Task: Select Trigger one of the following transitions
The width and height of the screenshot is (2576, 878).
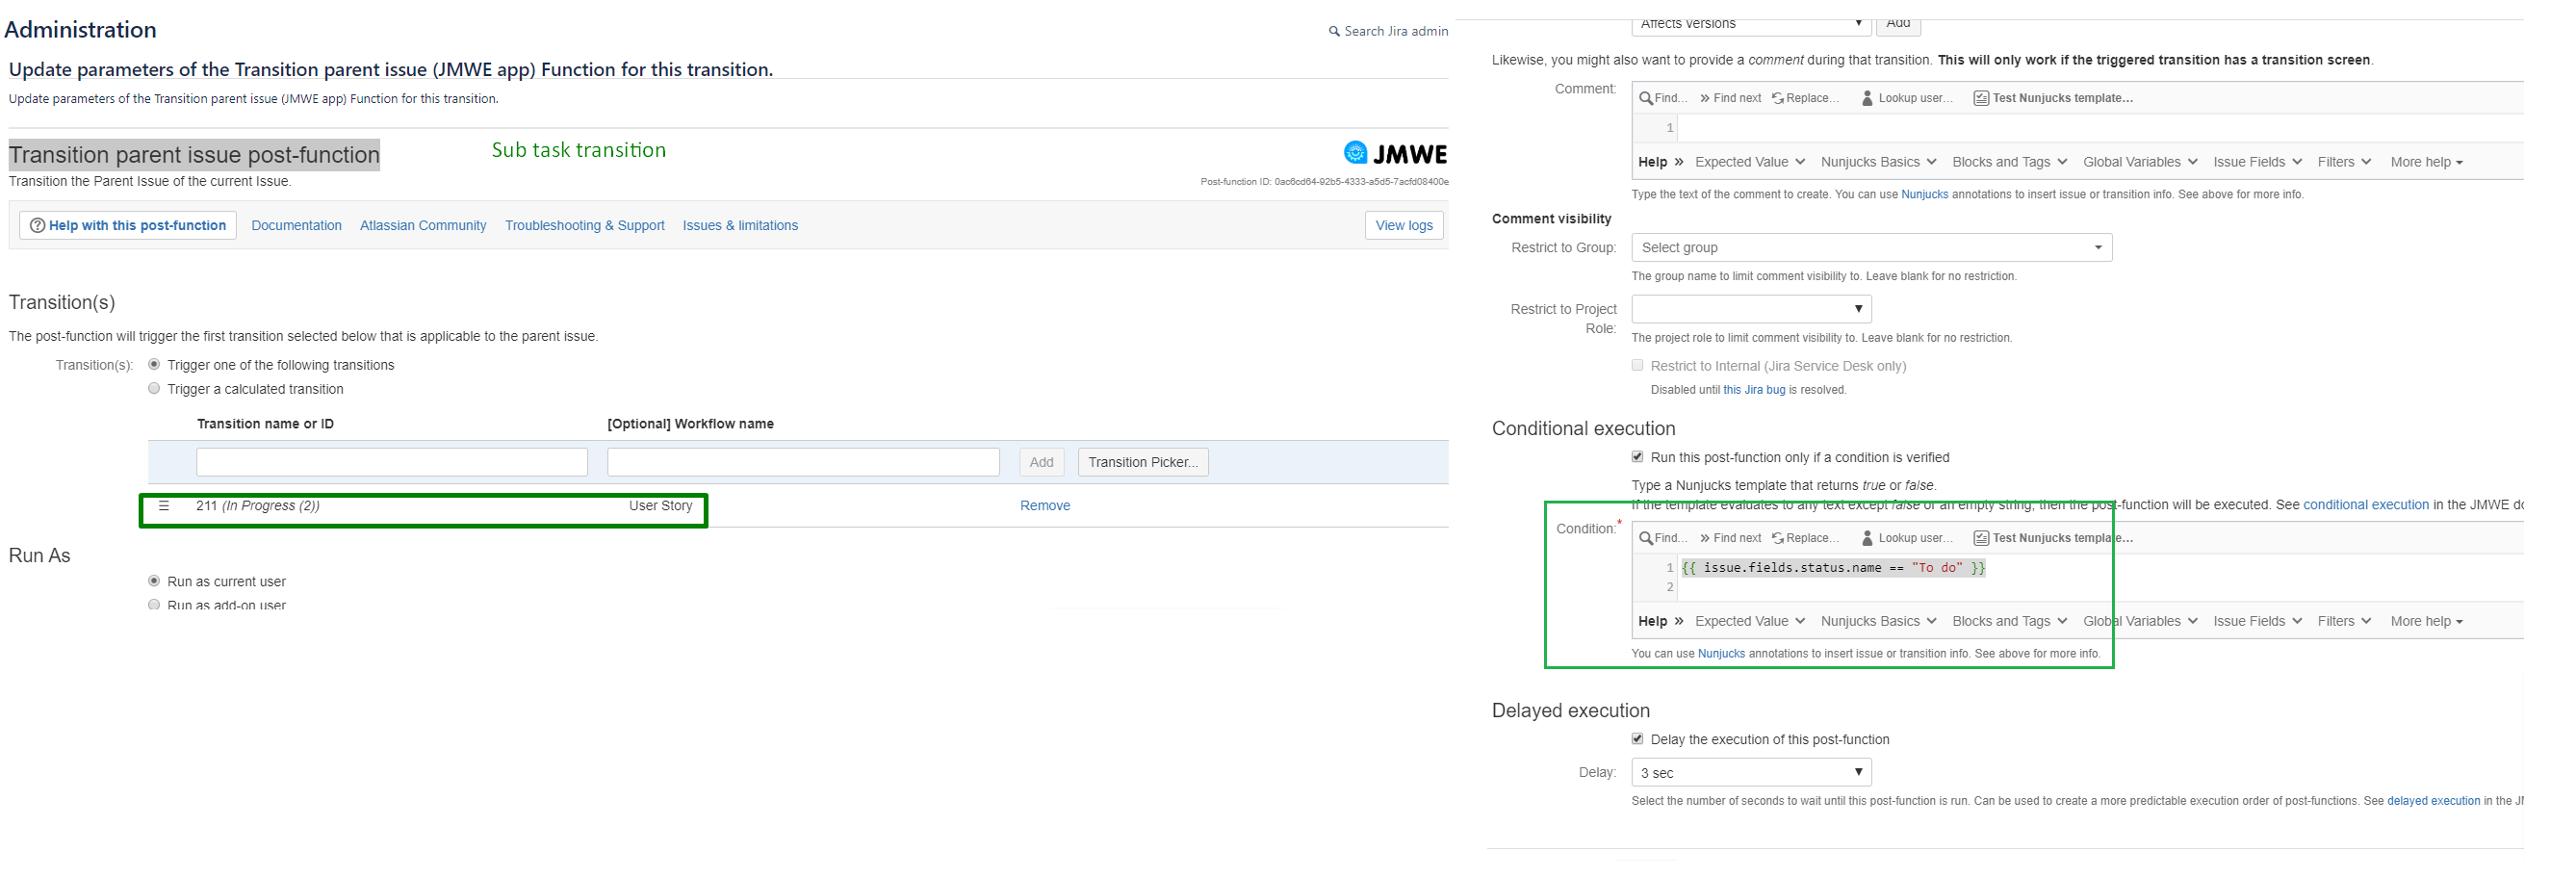Action: pos(154,365)
